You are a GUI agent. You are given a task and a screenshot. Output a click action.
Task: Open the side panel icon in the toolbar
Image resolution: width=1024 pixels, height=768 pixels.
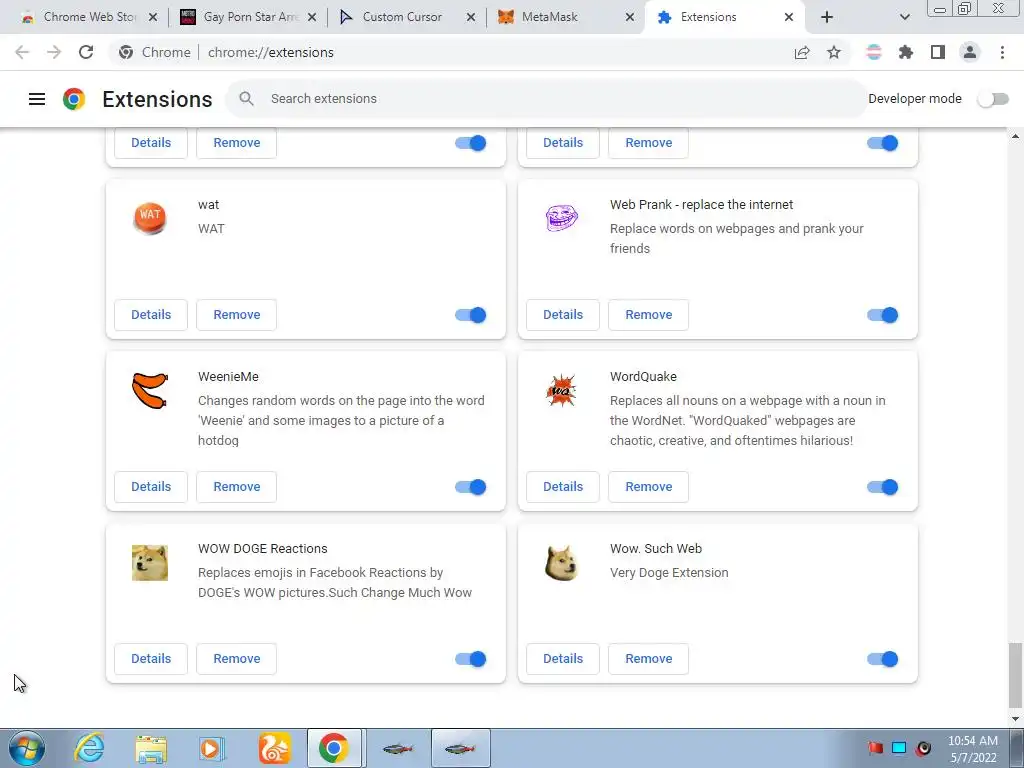point(938,52)
